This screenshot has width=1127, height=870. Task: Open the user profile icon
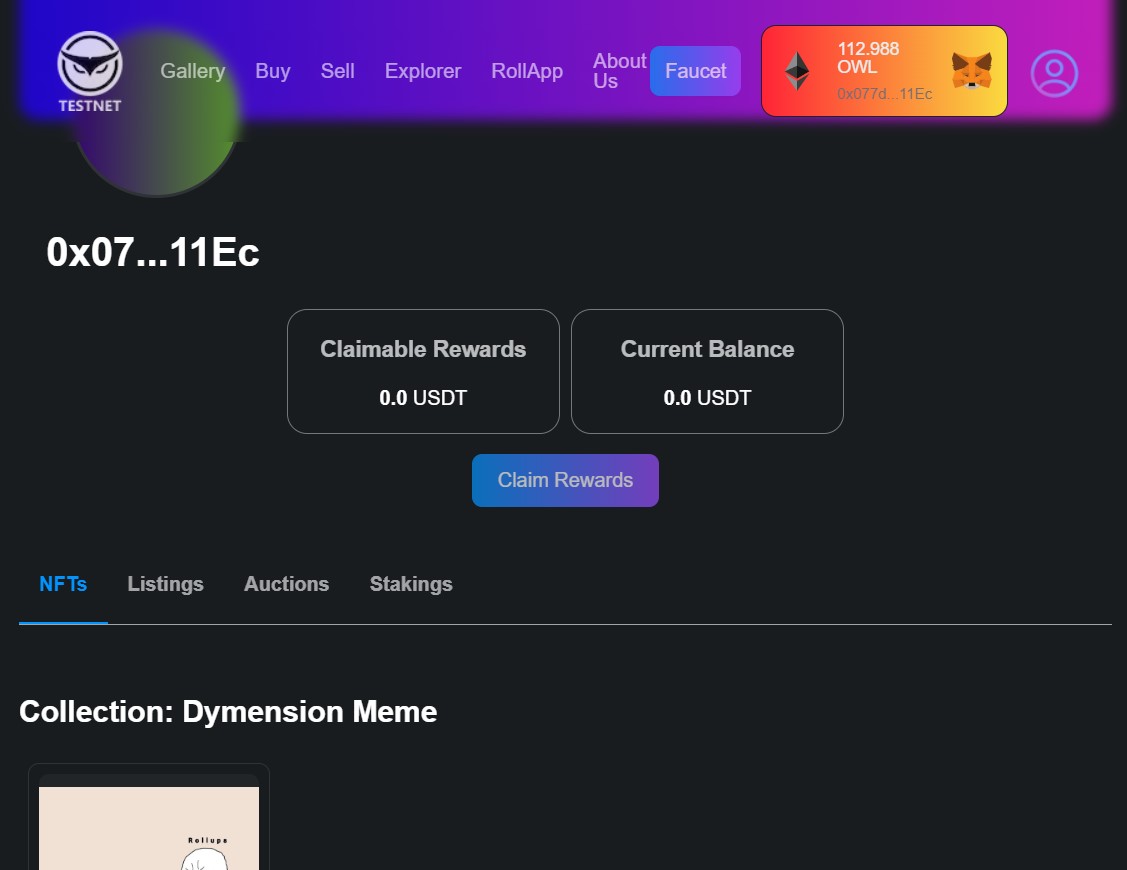pos(1054,73)
